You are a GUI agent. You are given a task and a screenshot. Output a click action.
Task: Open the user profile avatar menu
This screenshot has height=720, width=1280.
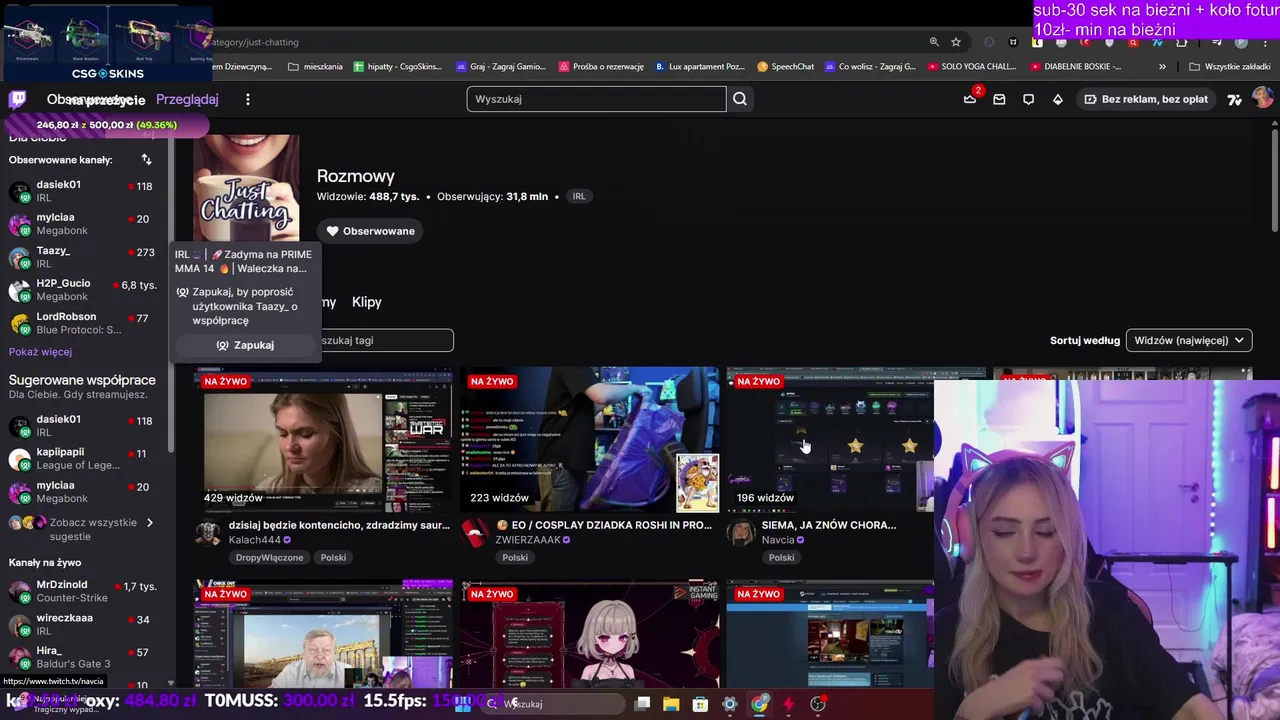tap(1262, 98)
